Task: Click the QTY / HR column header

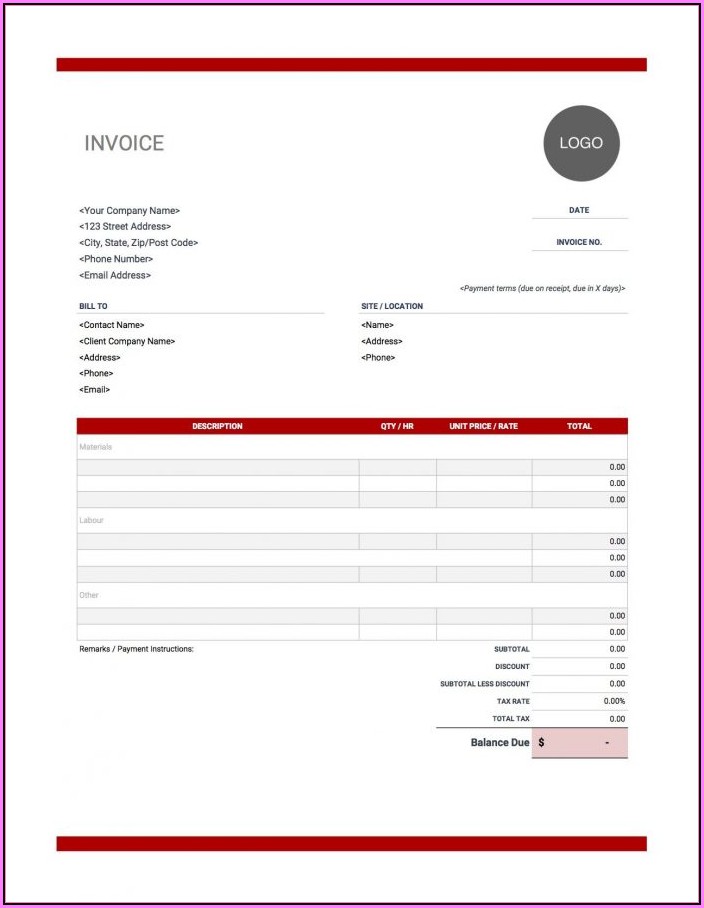Action: click(x=397, y=426)
